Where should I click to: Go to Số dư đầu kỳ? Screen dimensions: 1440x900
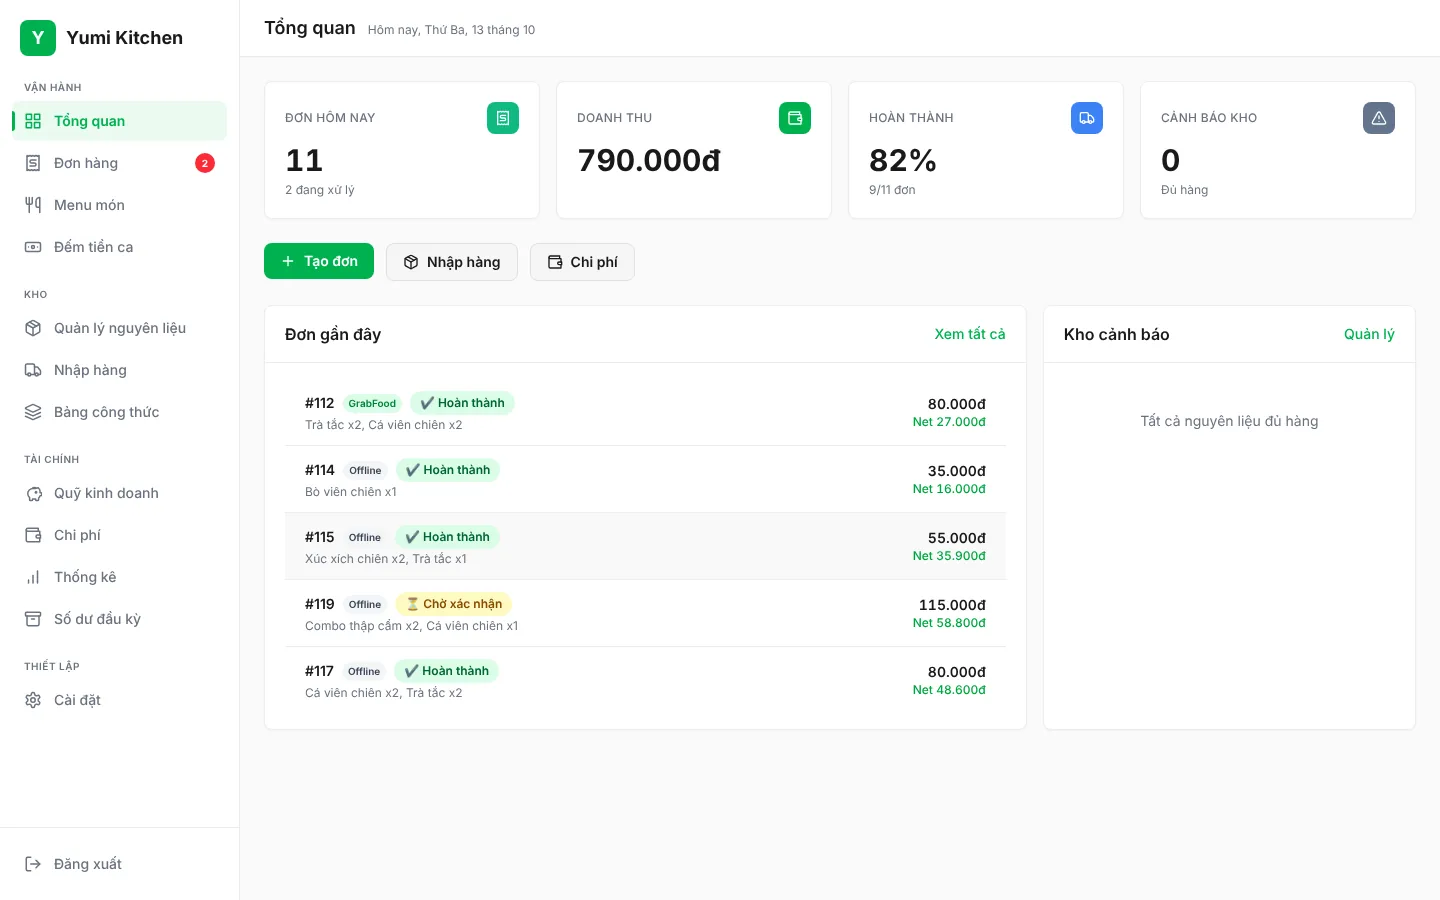tap(120, 619)
